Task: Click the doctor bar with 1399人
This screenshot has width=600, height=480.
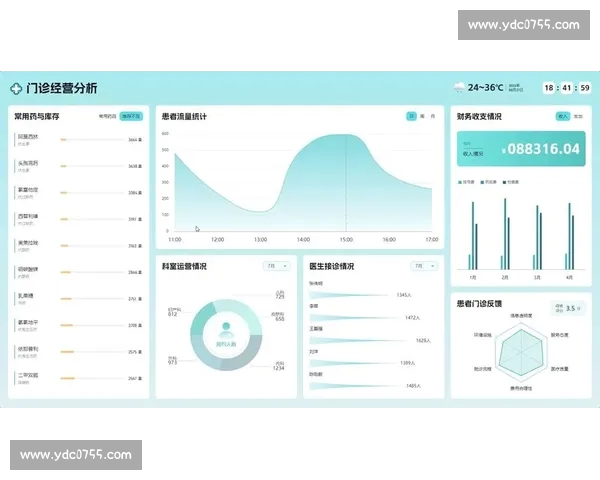Action: [x=351, y=363]
